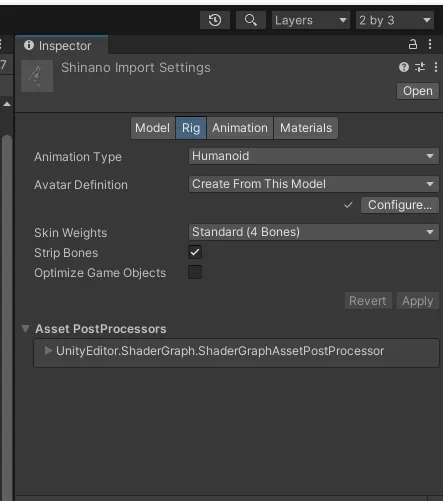The image size is (443, 501).
Task: Click the model asset thumbnail
Action: click(x=37, y=76)
